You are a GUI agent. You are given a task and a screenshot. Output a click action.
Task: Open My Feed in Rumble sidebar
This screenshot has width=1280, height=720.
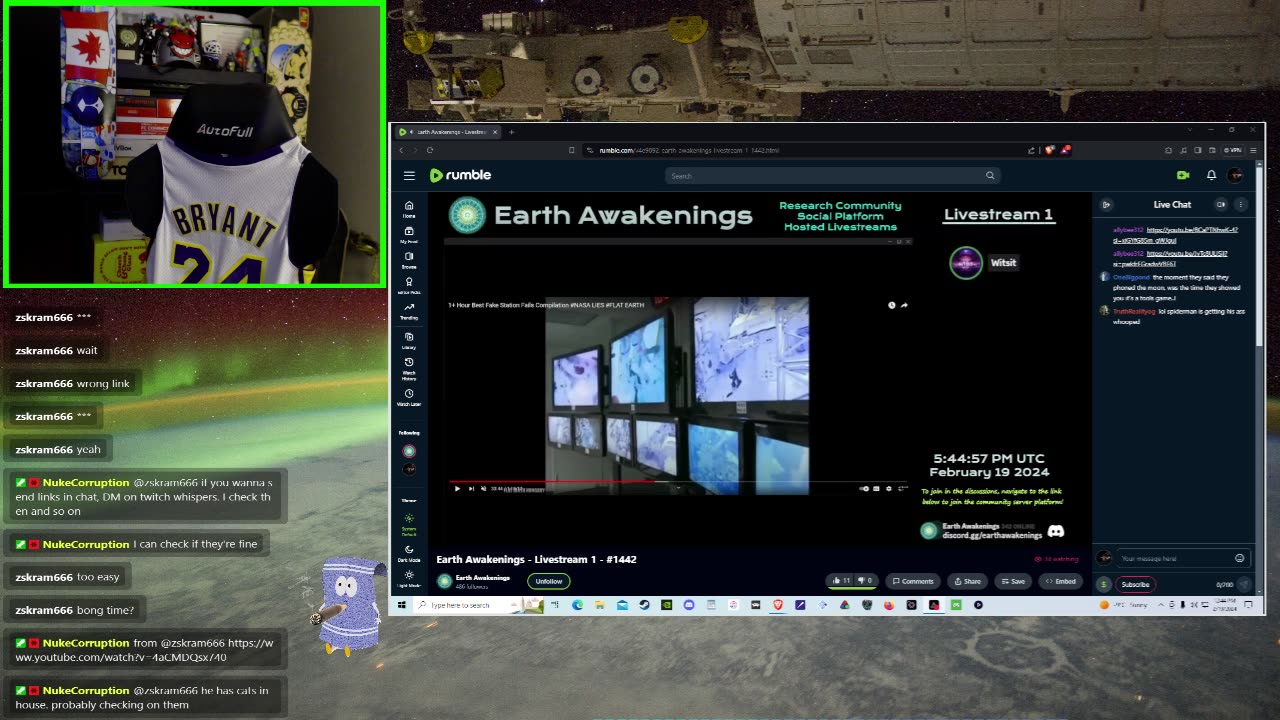click(409, 235)
